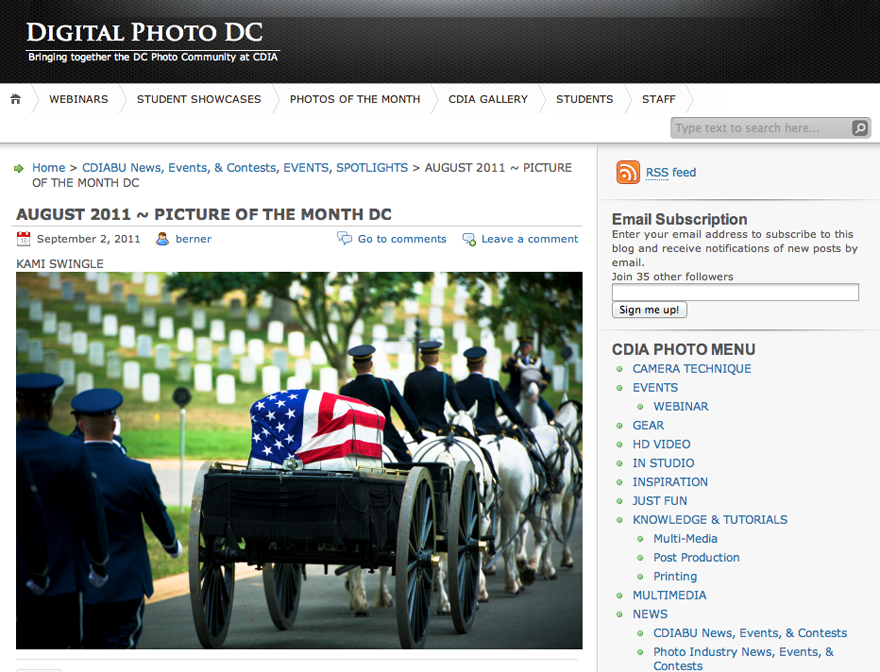The width and height of the screenshot is (880, 672).
Task: Click the Post Production sidebar link
Action: click(696, 557)
